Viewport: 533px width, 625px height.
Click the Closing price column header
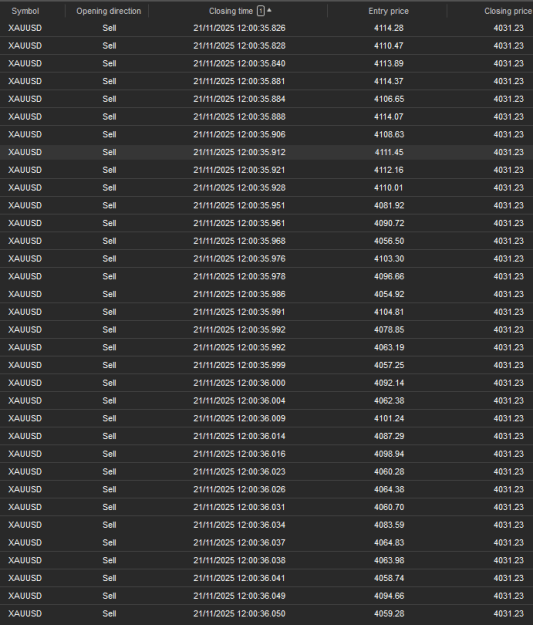coord(508,11)
